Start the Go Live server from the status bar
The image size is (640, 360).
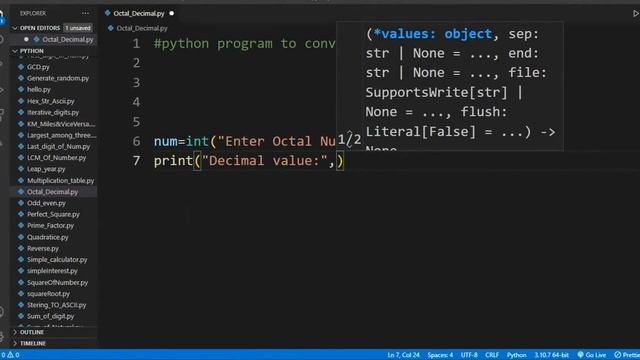coord(591,355)
